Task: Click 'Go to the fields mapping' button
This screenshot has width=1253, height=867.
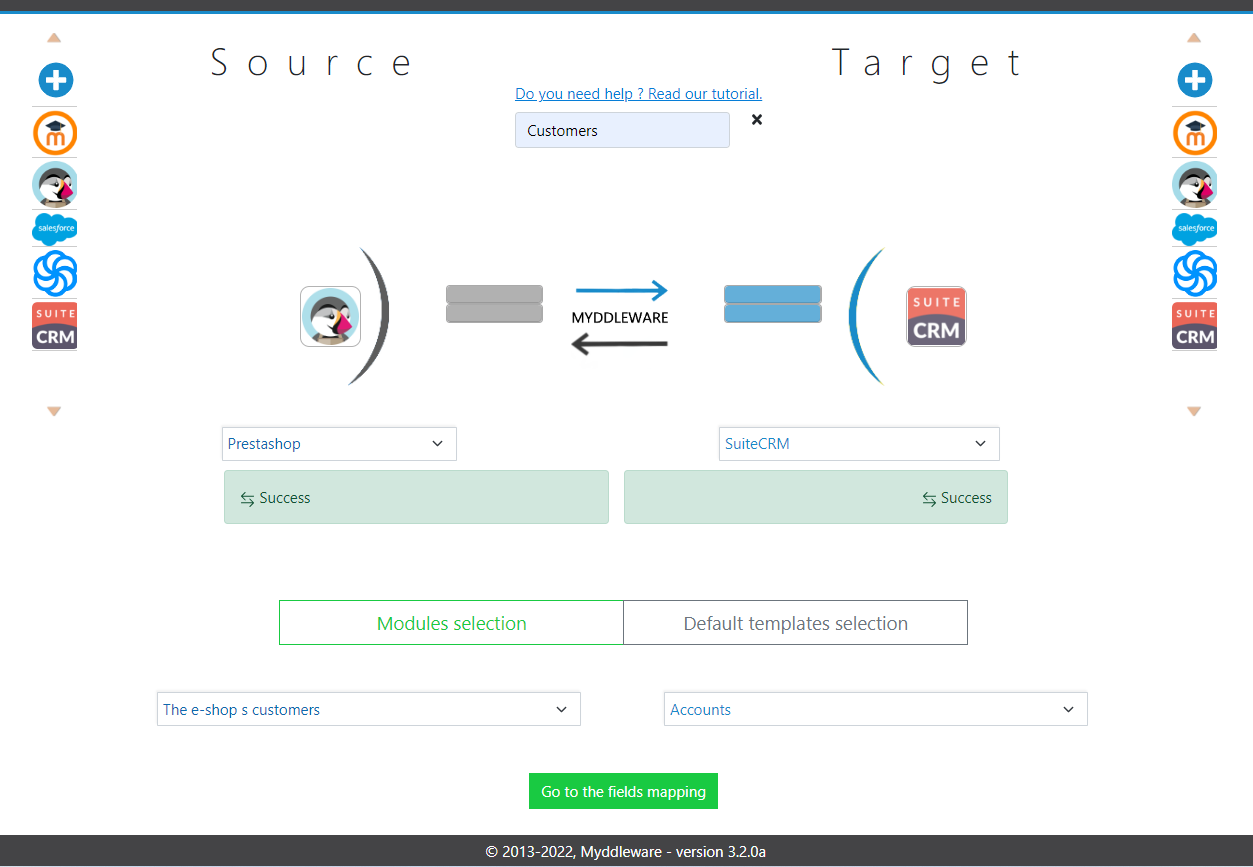Action: [x=623, y=790]
